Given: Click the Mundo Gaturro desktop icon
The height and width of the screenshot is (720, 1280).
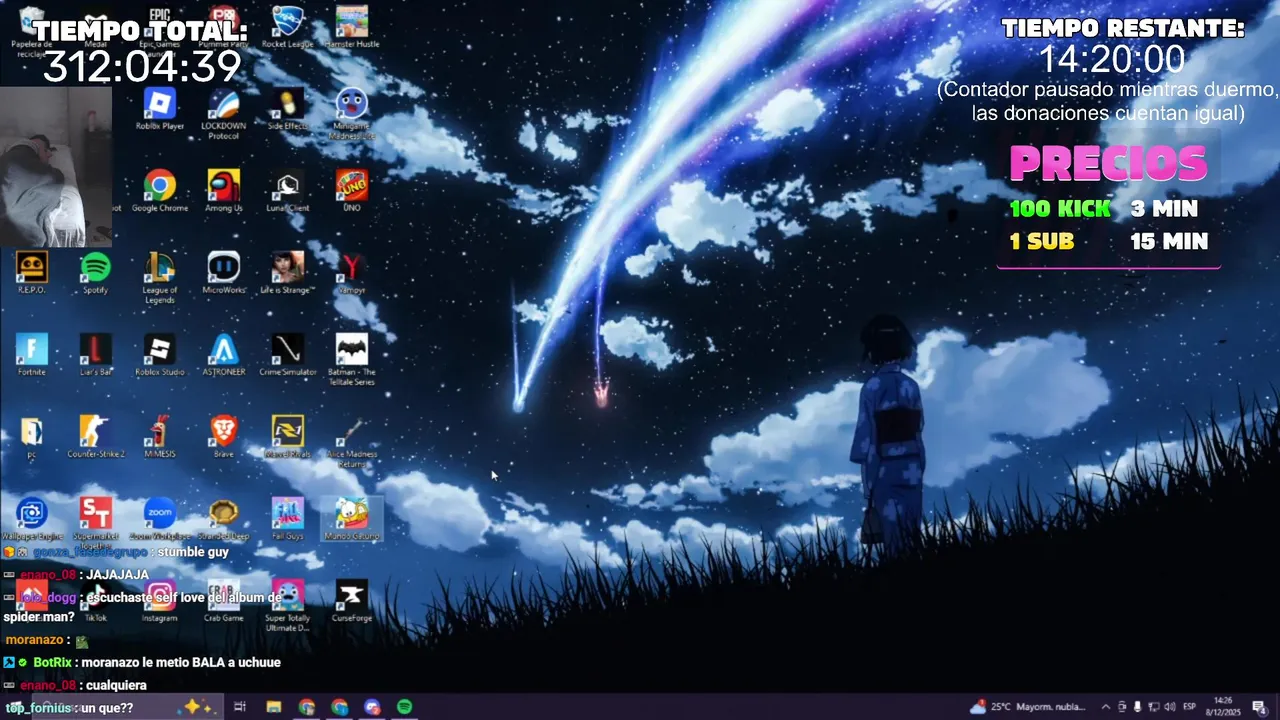Looking at the screenshot, I should tap(351, 519).
